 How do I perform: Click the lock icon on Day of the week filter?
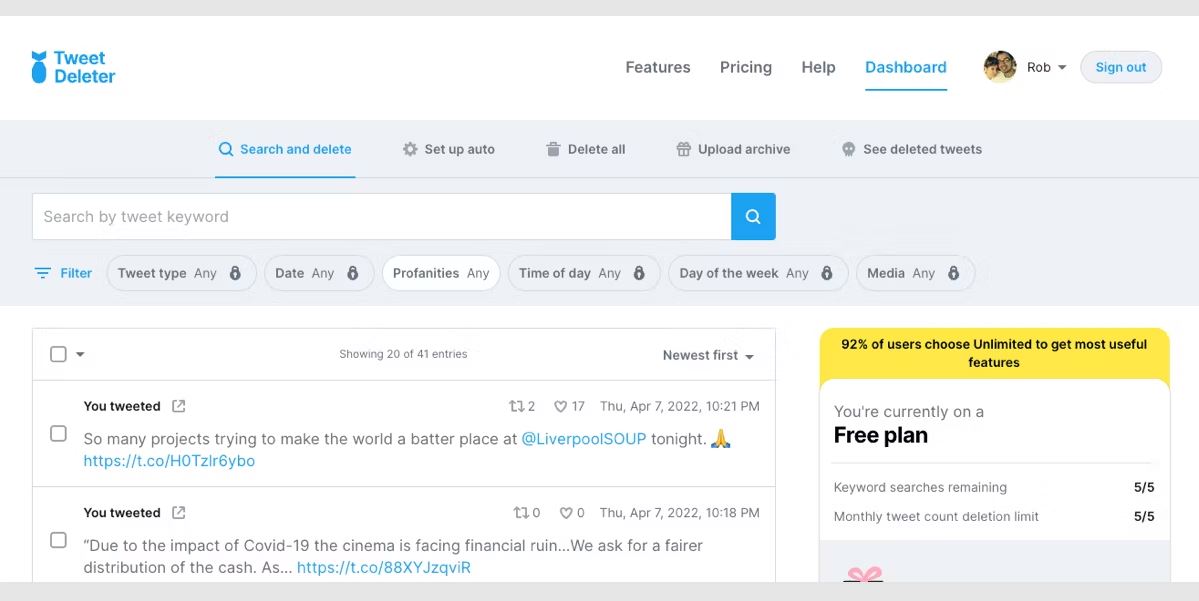(x=827, y=273)
